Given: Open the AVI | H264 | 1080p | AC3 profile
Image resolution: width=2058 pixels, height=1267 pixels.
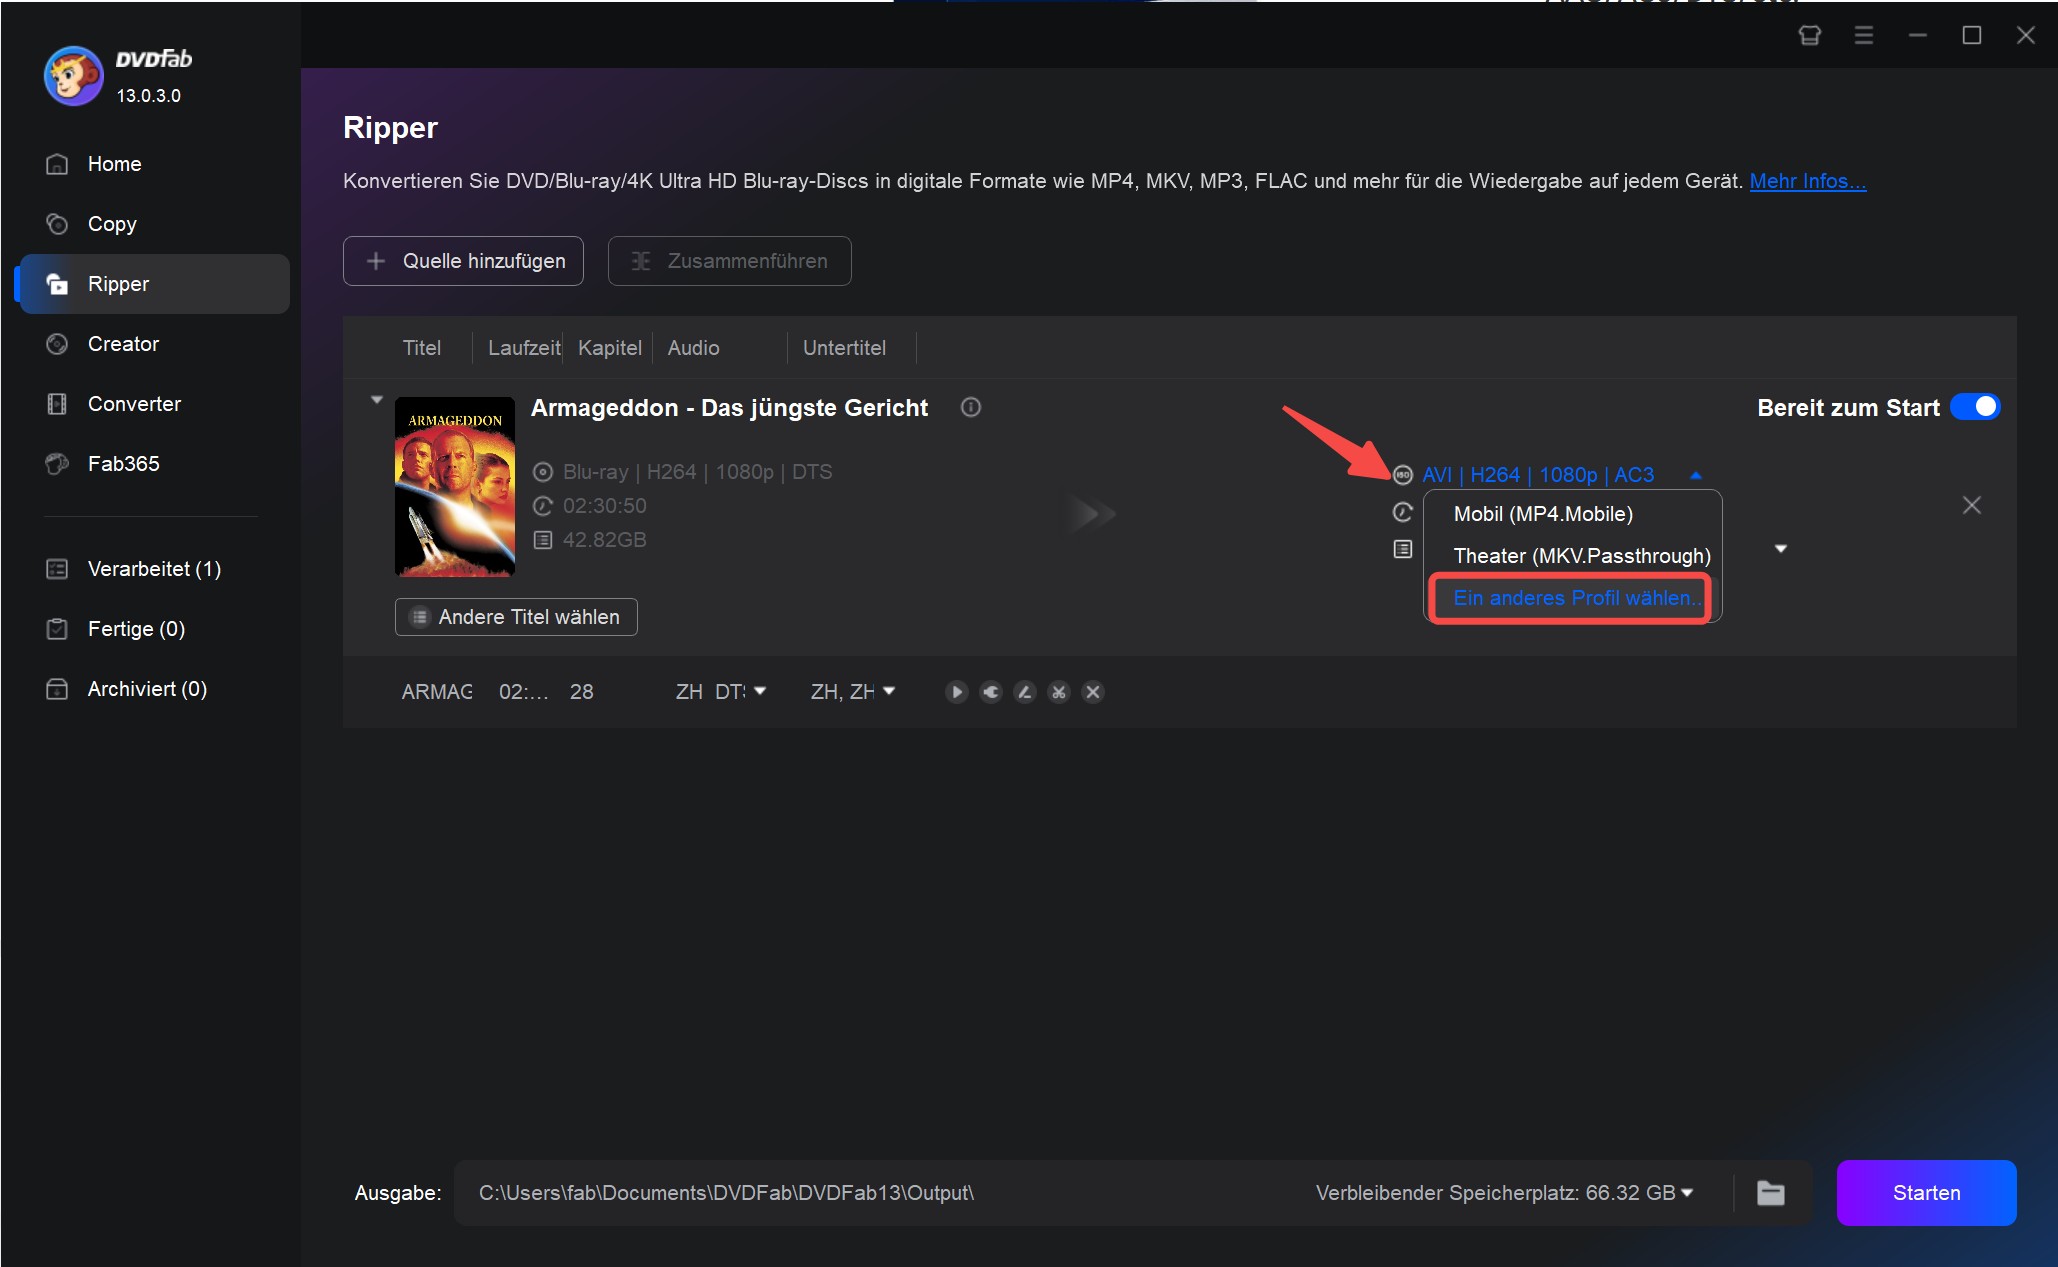Looking at the screenshot, I should click(x=1537, y=475).
